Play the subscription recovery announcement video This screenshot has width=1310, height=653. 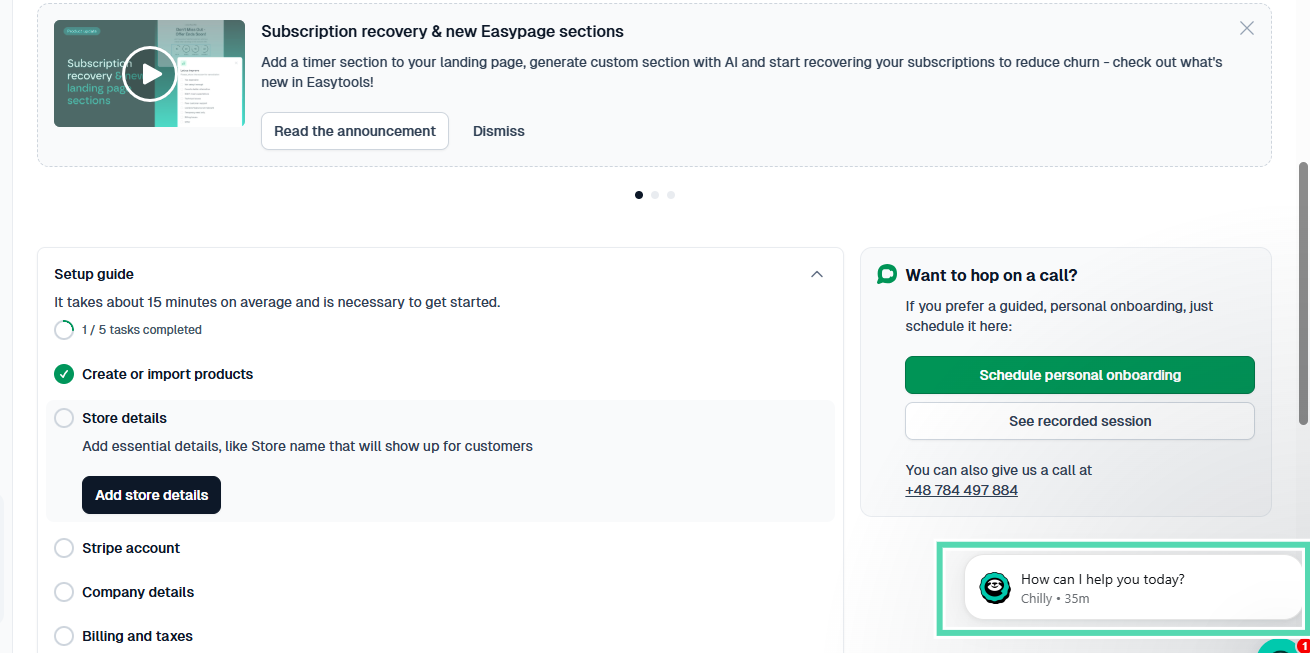(150, 74)
